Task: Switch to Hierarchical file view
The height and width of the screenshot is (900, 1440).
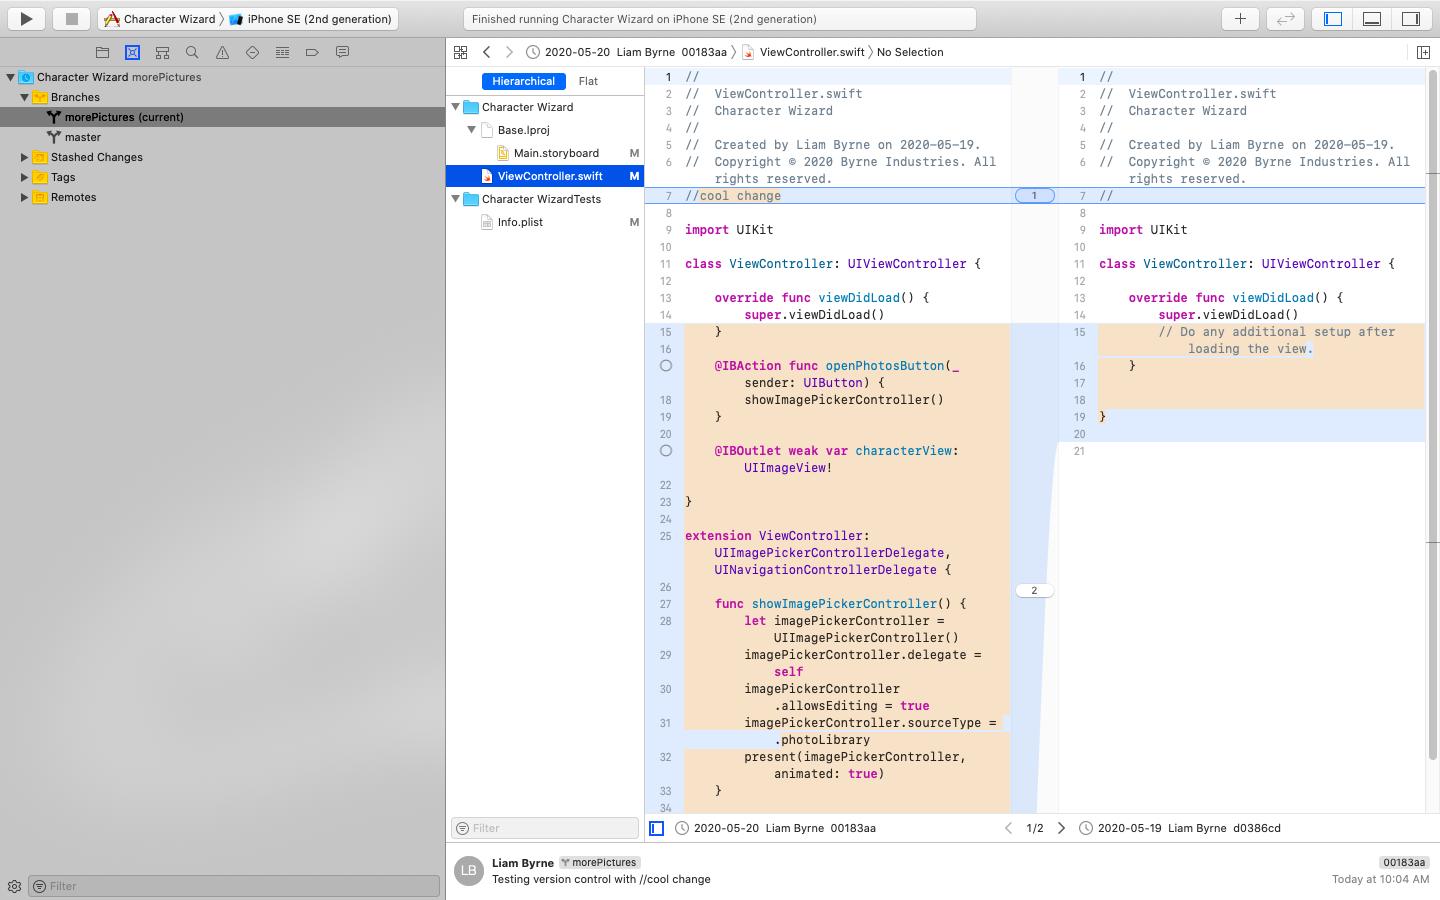Action: (523, 81)
